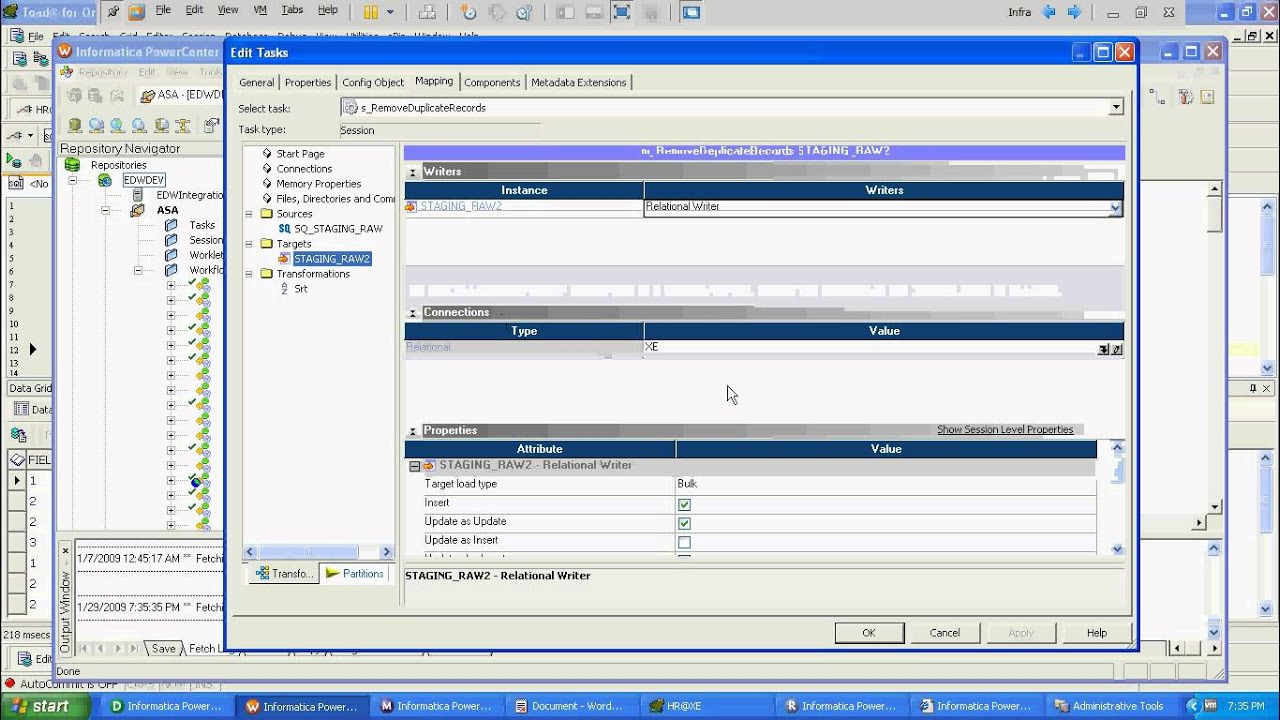This screenshot has width=1280, height=720.
Task: Click the Transformations folder icon
Action: [266, 274]
